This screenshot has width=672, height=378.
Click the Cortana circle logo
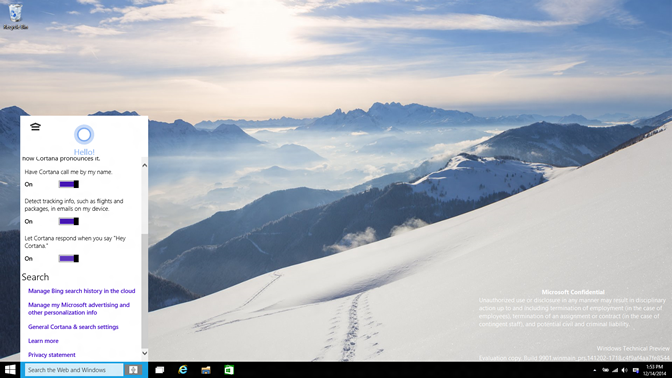(x=84, y=135)
